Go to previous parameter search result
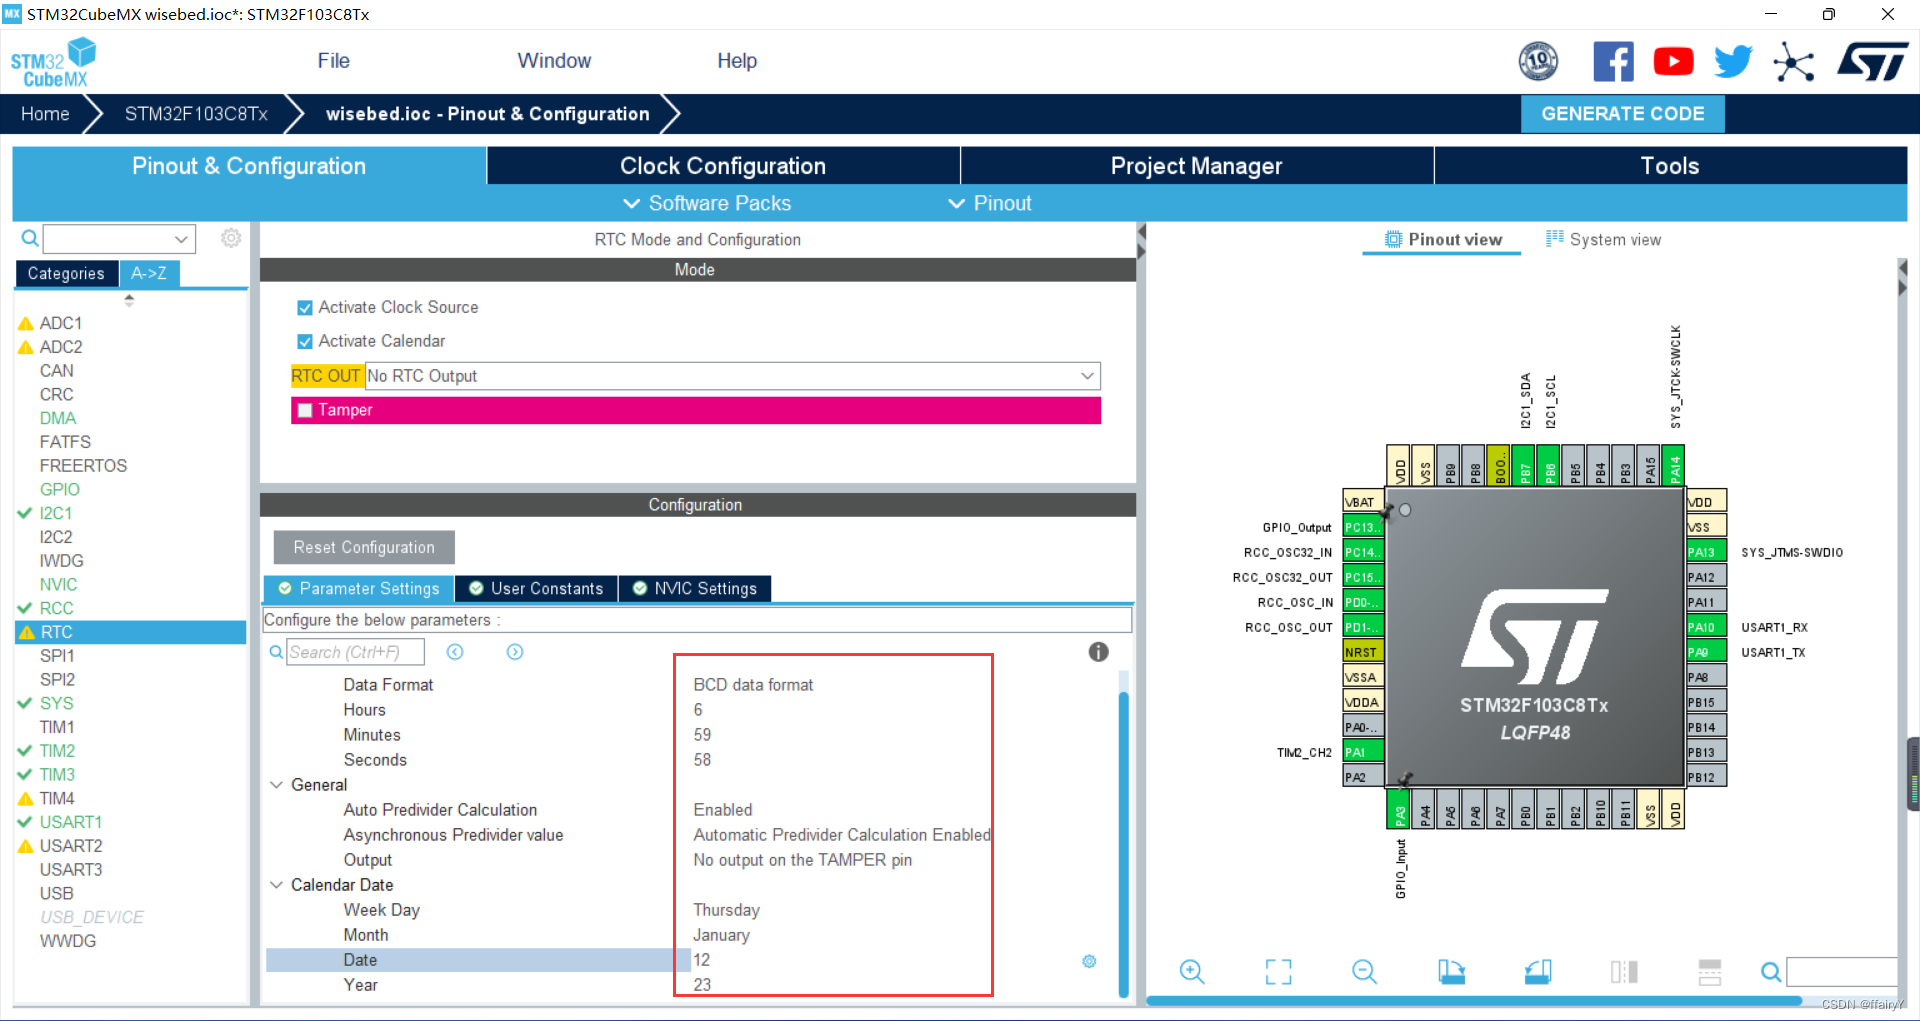This screenshot has width=1920, height=1021. (x=455, y=652)
